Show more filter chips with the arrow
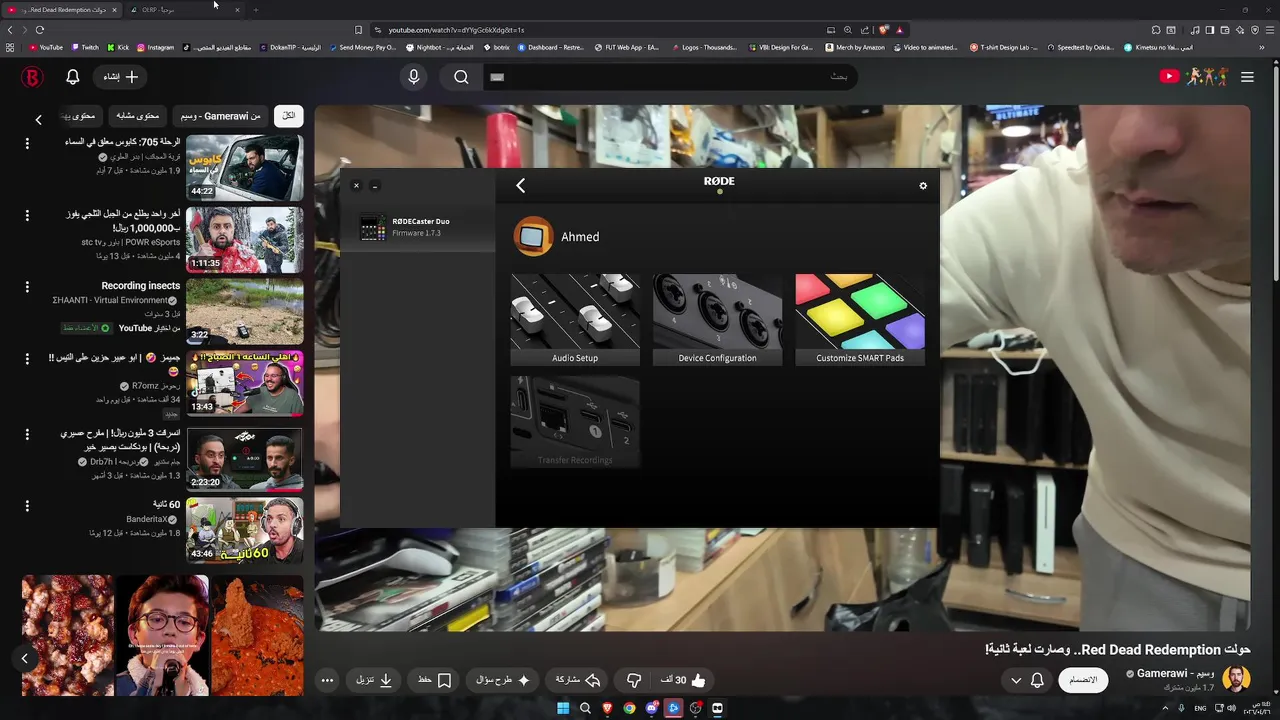This screenshot has width=1280, height=720. click(38, 119)
